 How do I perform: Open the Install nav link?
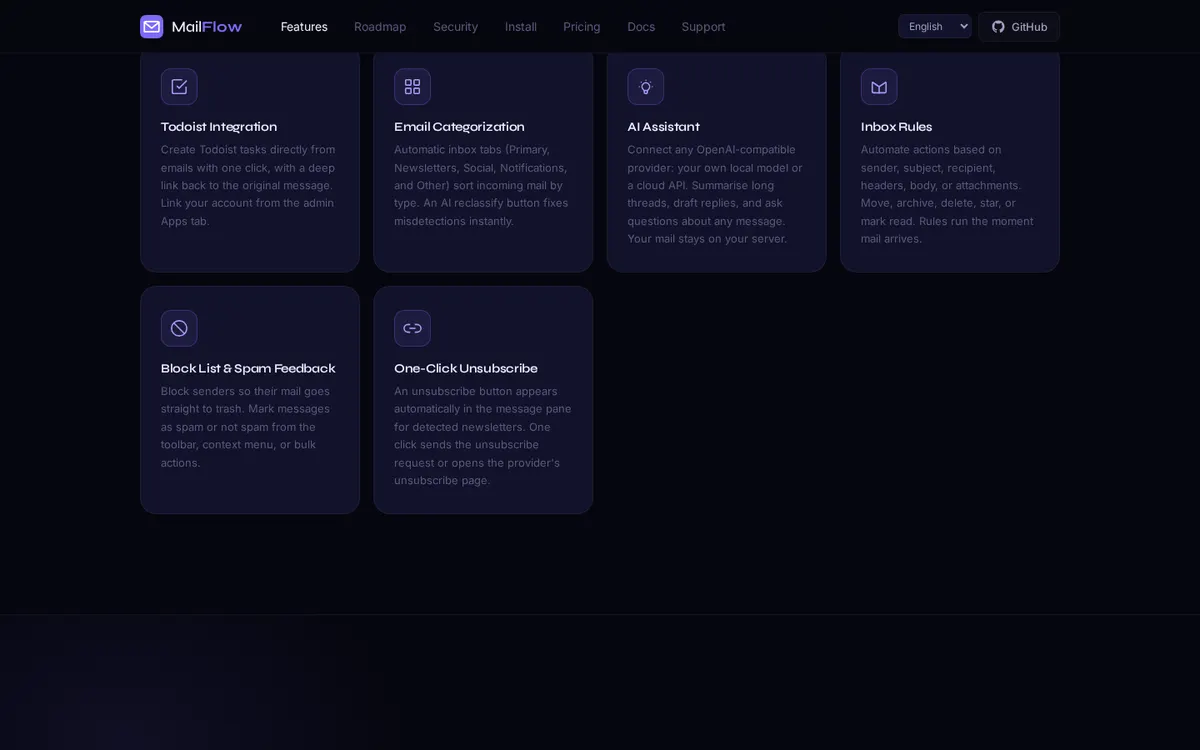coord(520,27)
